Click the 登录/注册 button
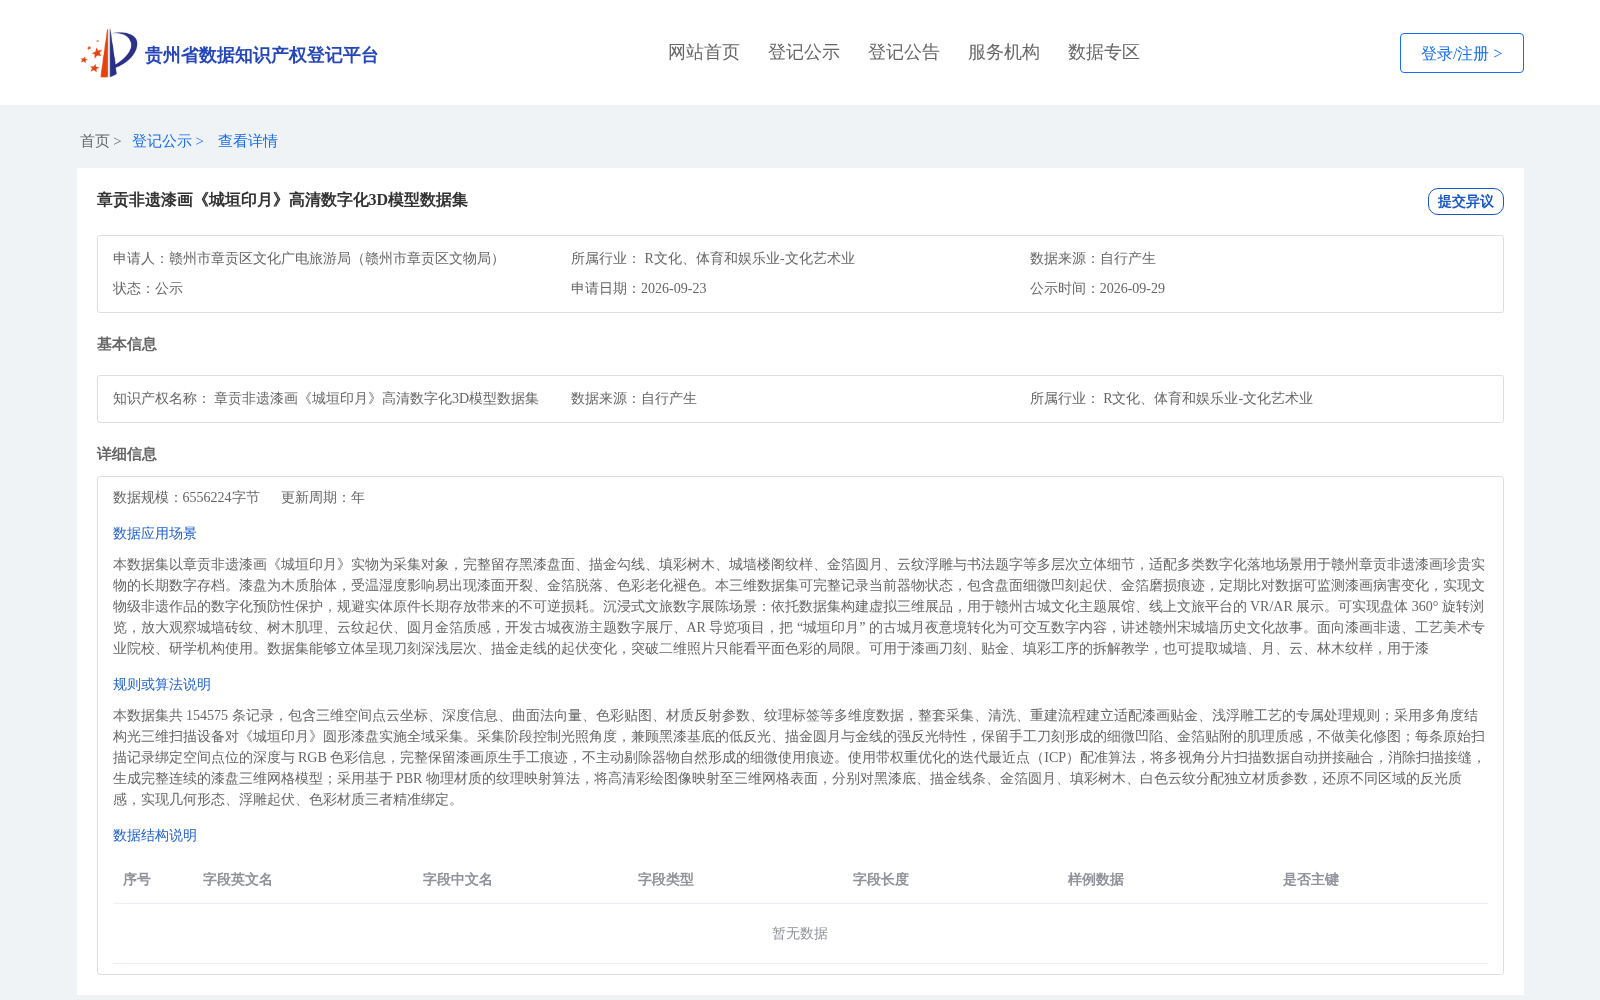 (x=1461, y=53)
